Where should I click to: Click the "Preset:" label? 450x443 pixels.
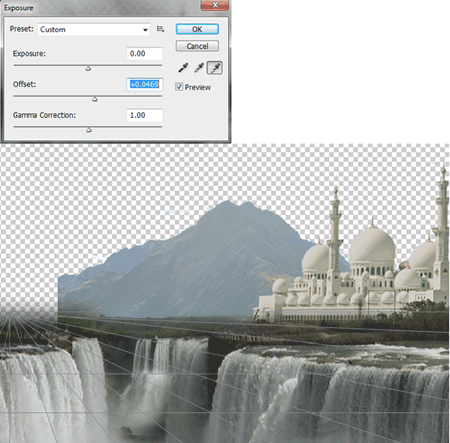(x=22, y=29)
